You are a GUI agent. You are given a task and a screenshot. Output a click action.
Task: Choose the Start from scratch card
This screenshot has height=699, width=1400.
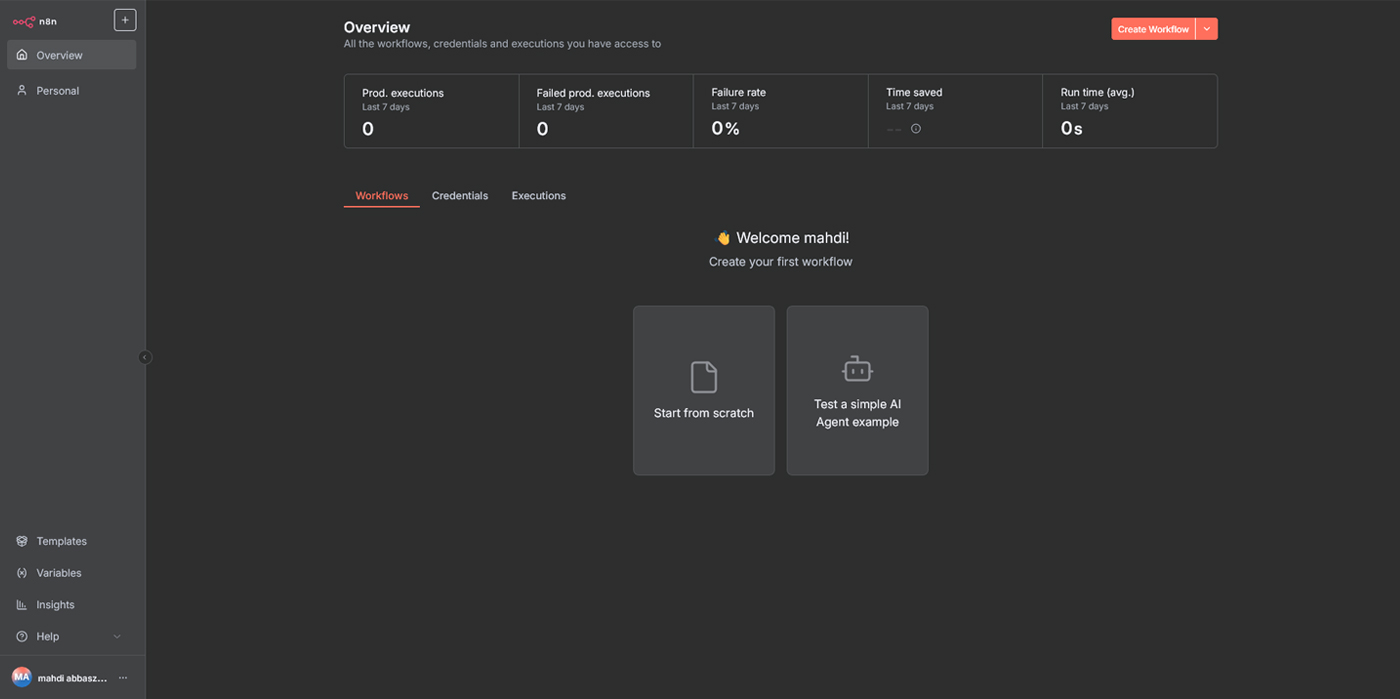point(704,390)
